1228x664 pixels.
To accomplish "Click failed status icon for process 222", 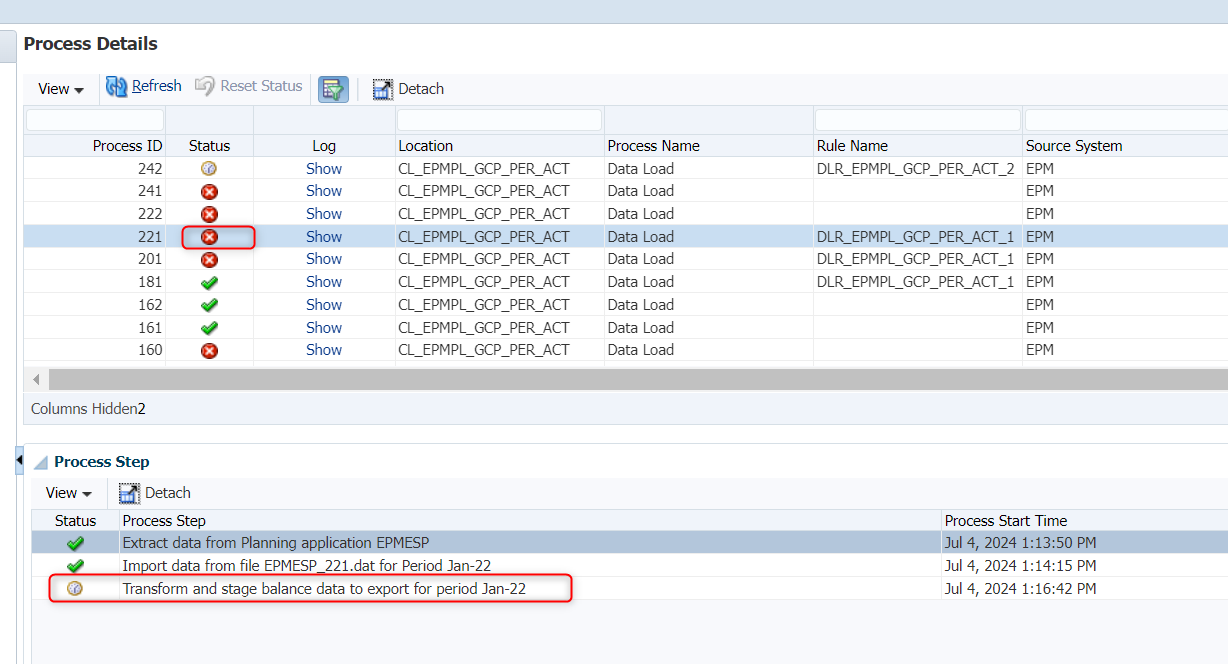I will tap(209, 214).
